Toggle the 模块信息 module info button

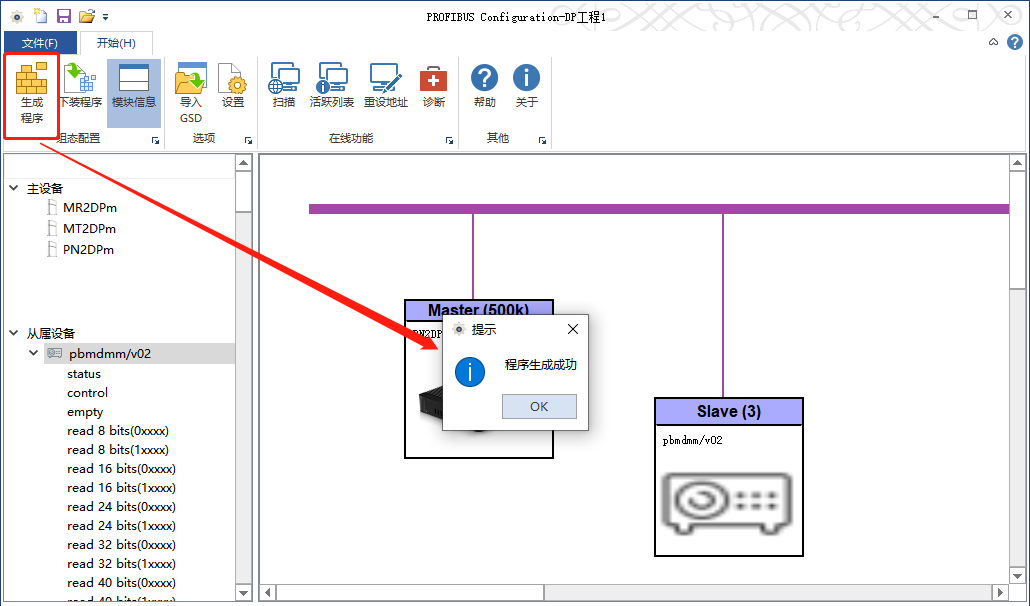coord(134,86)
